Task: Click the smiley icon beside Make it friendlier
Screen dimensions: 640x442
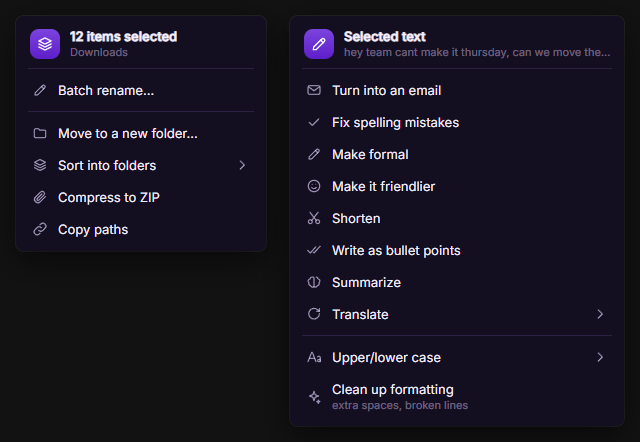Action: 314,186
